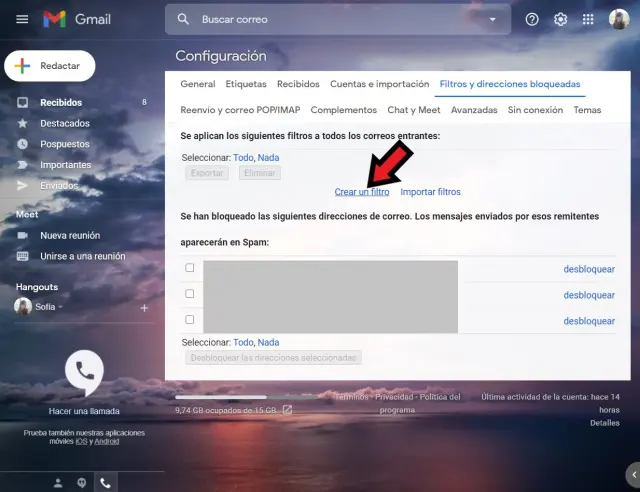640x492 pixels.
Task: Switch to the Etiquetas tab
Action: 246,84
